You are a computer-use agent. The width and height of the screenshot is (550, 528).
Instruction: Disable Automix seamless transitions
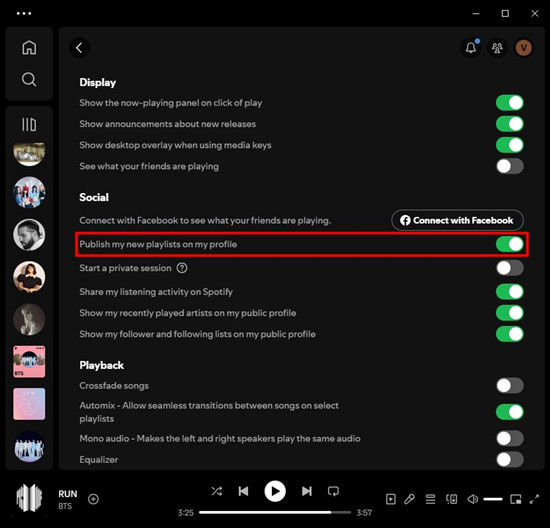(x=510, y=412)
